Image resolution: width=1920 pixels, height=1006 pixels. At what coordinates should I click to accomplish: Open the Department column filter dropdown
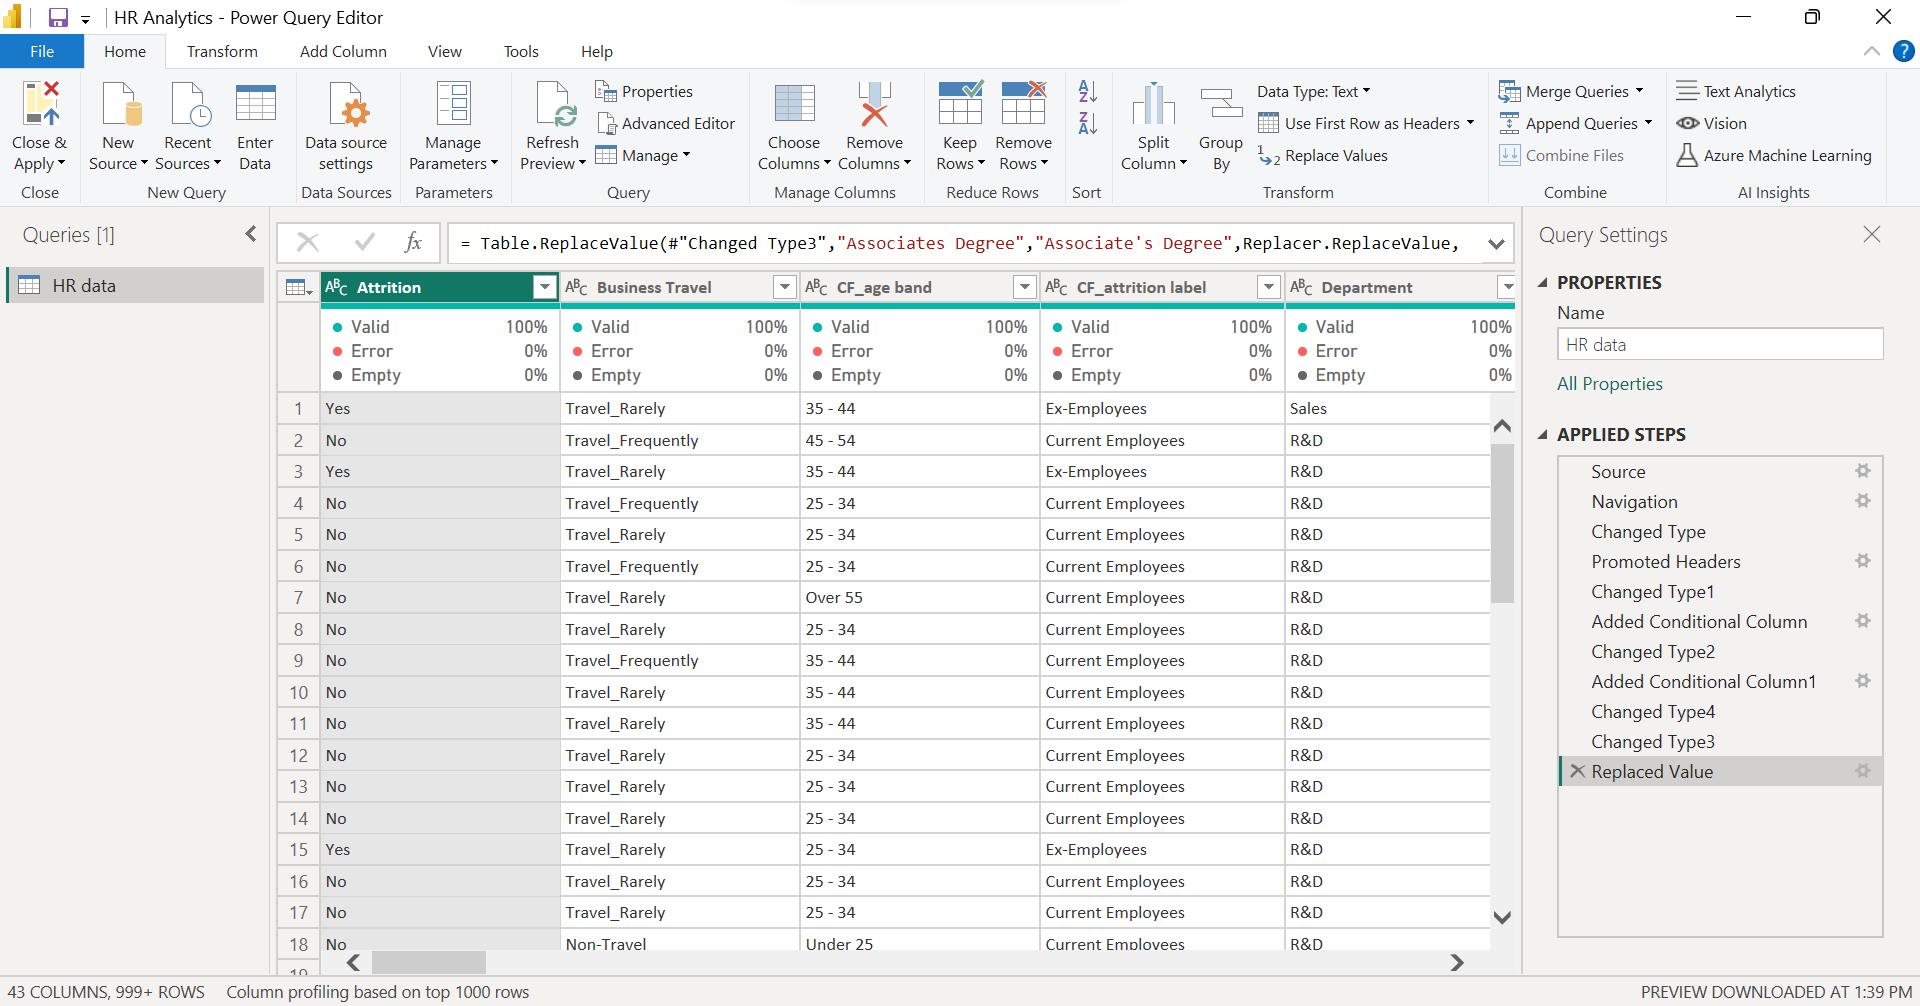click(1507, 287)
